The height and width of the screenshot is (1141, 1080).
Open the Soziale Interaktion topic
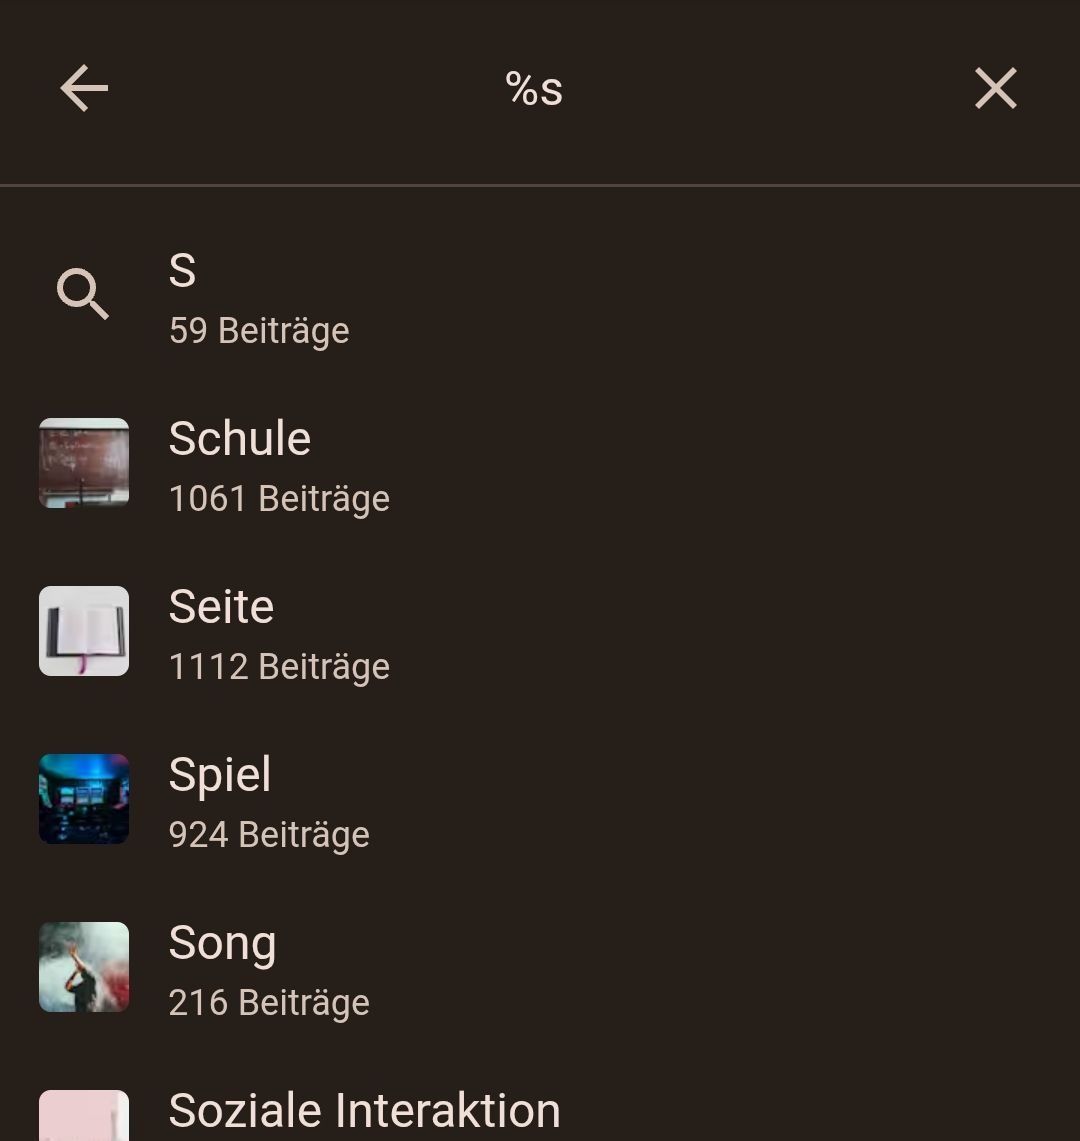[365, 1110]
